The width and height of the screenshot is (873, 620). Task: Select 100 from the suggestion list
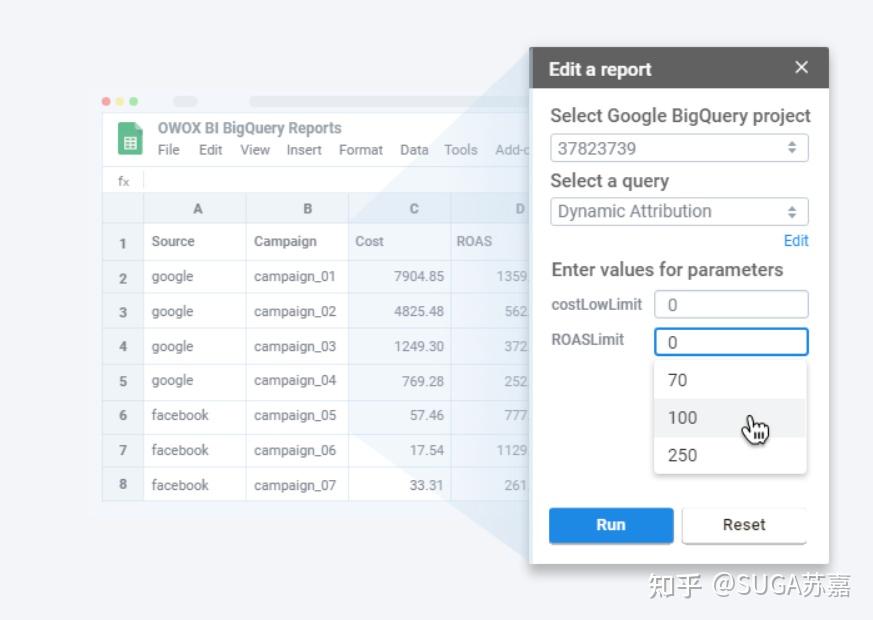[x=730, y=417]
